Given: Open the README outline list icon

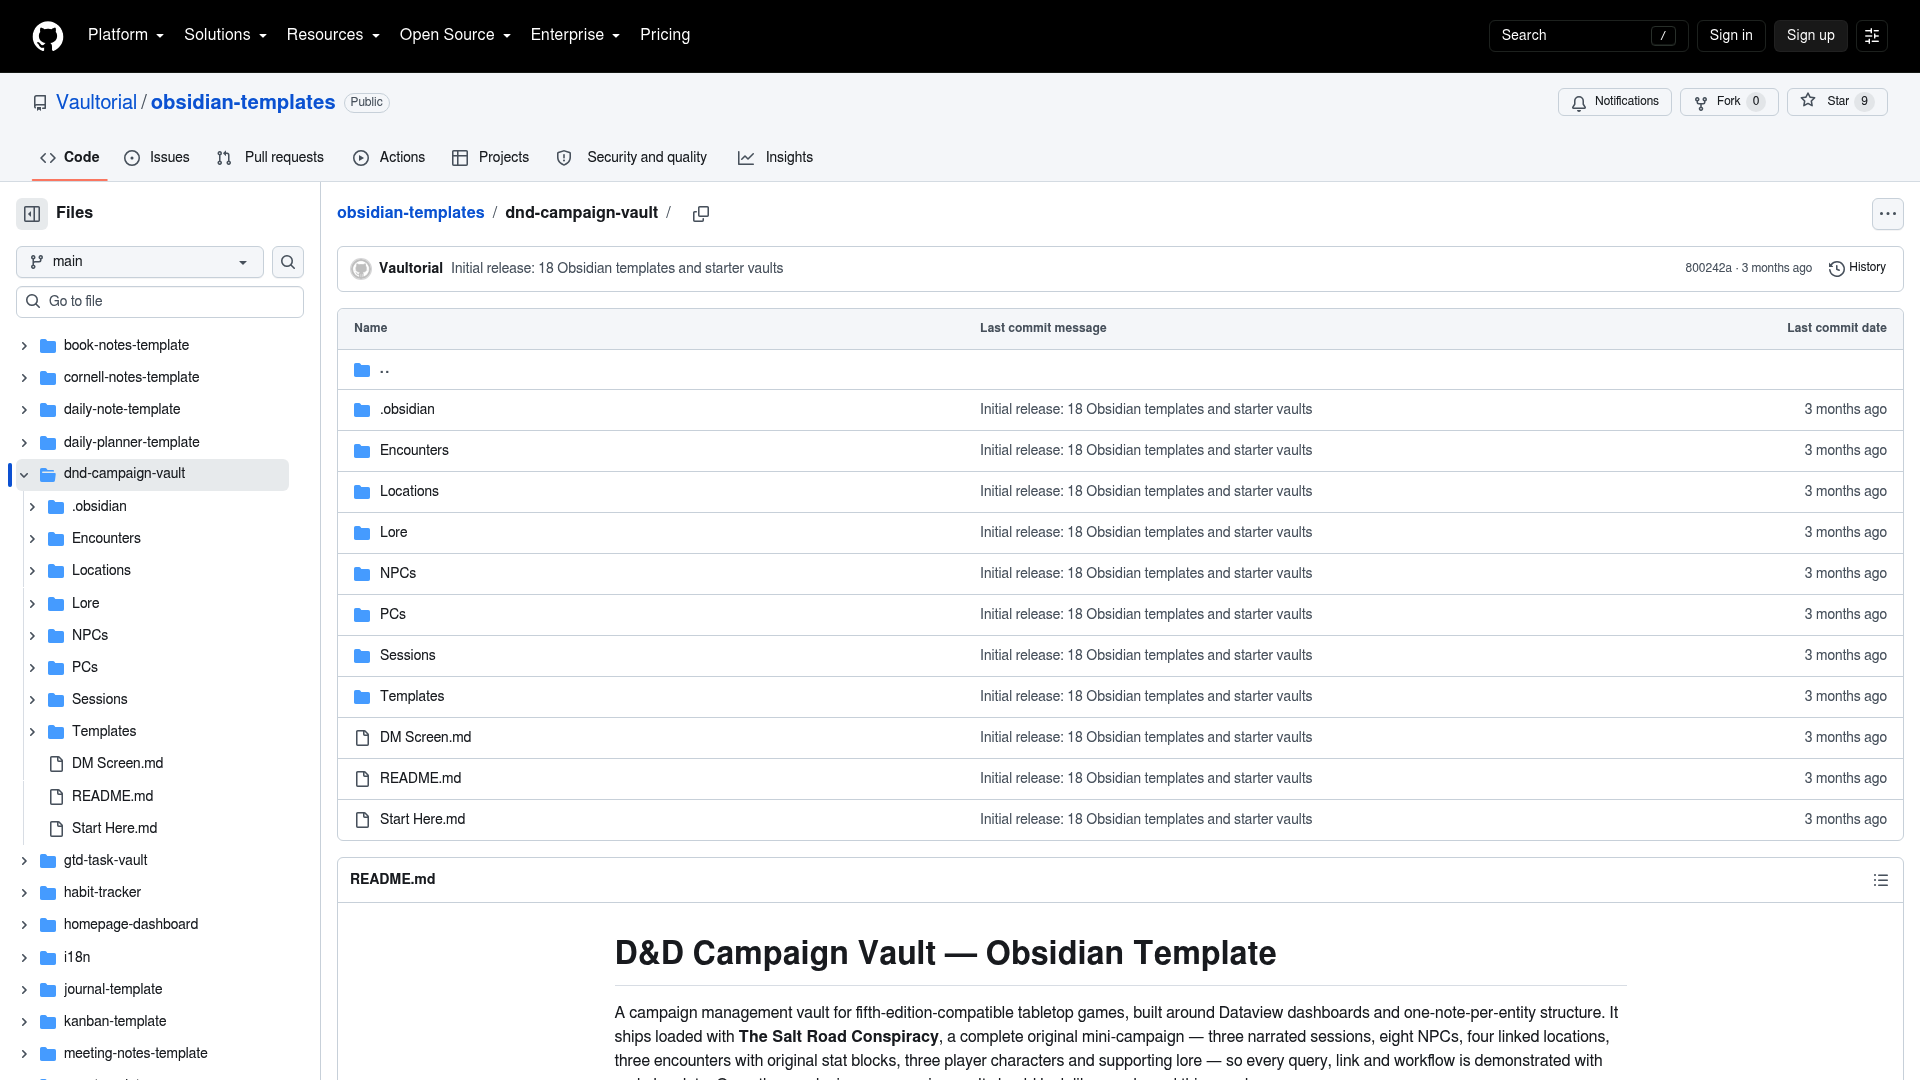Looking at the screenshot, I should click(x=1880, y=880).
